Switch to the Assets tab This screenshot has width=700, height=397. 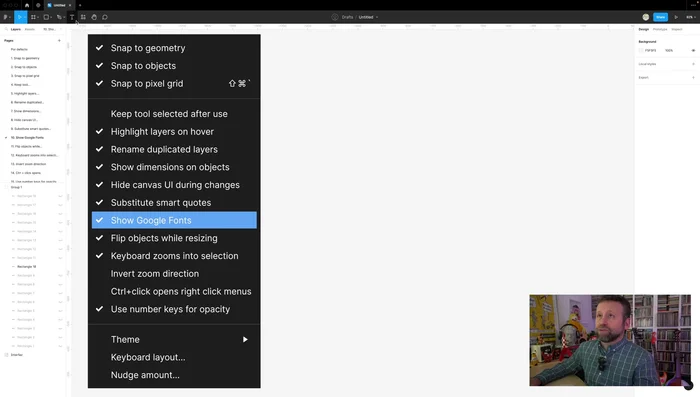click(x=29, y=29)
